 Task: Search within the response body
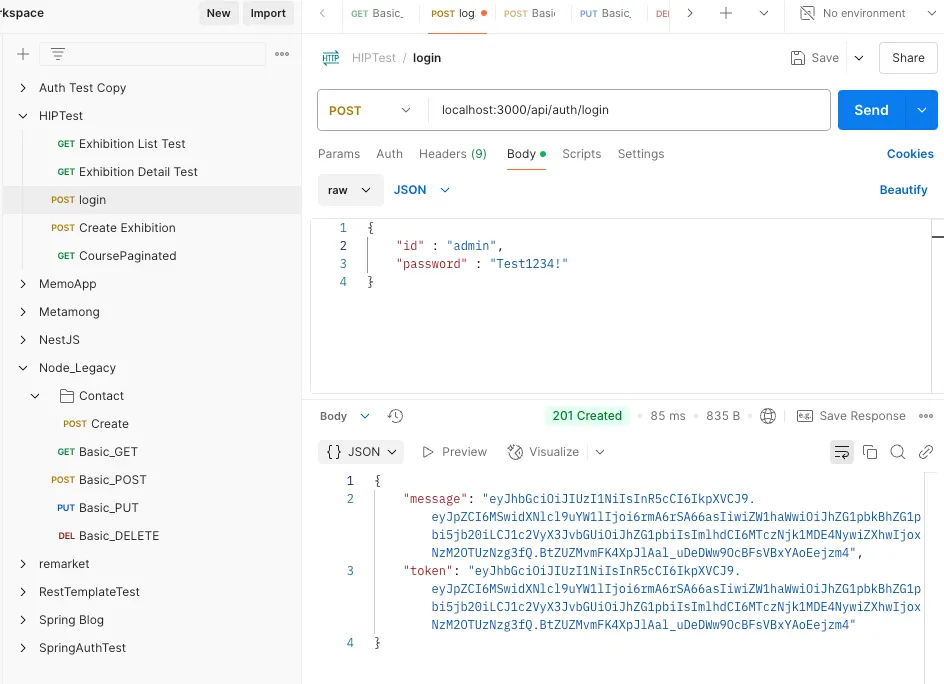(898, 452)
